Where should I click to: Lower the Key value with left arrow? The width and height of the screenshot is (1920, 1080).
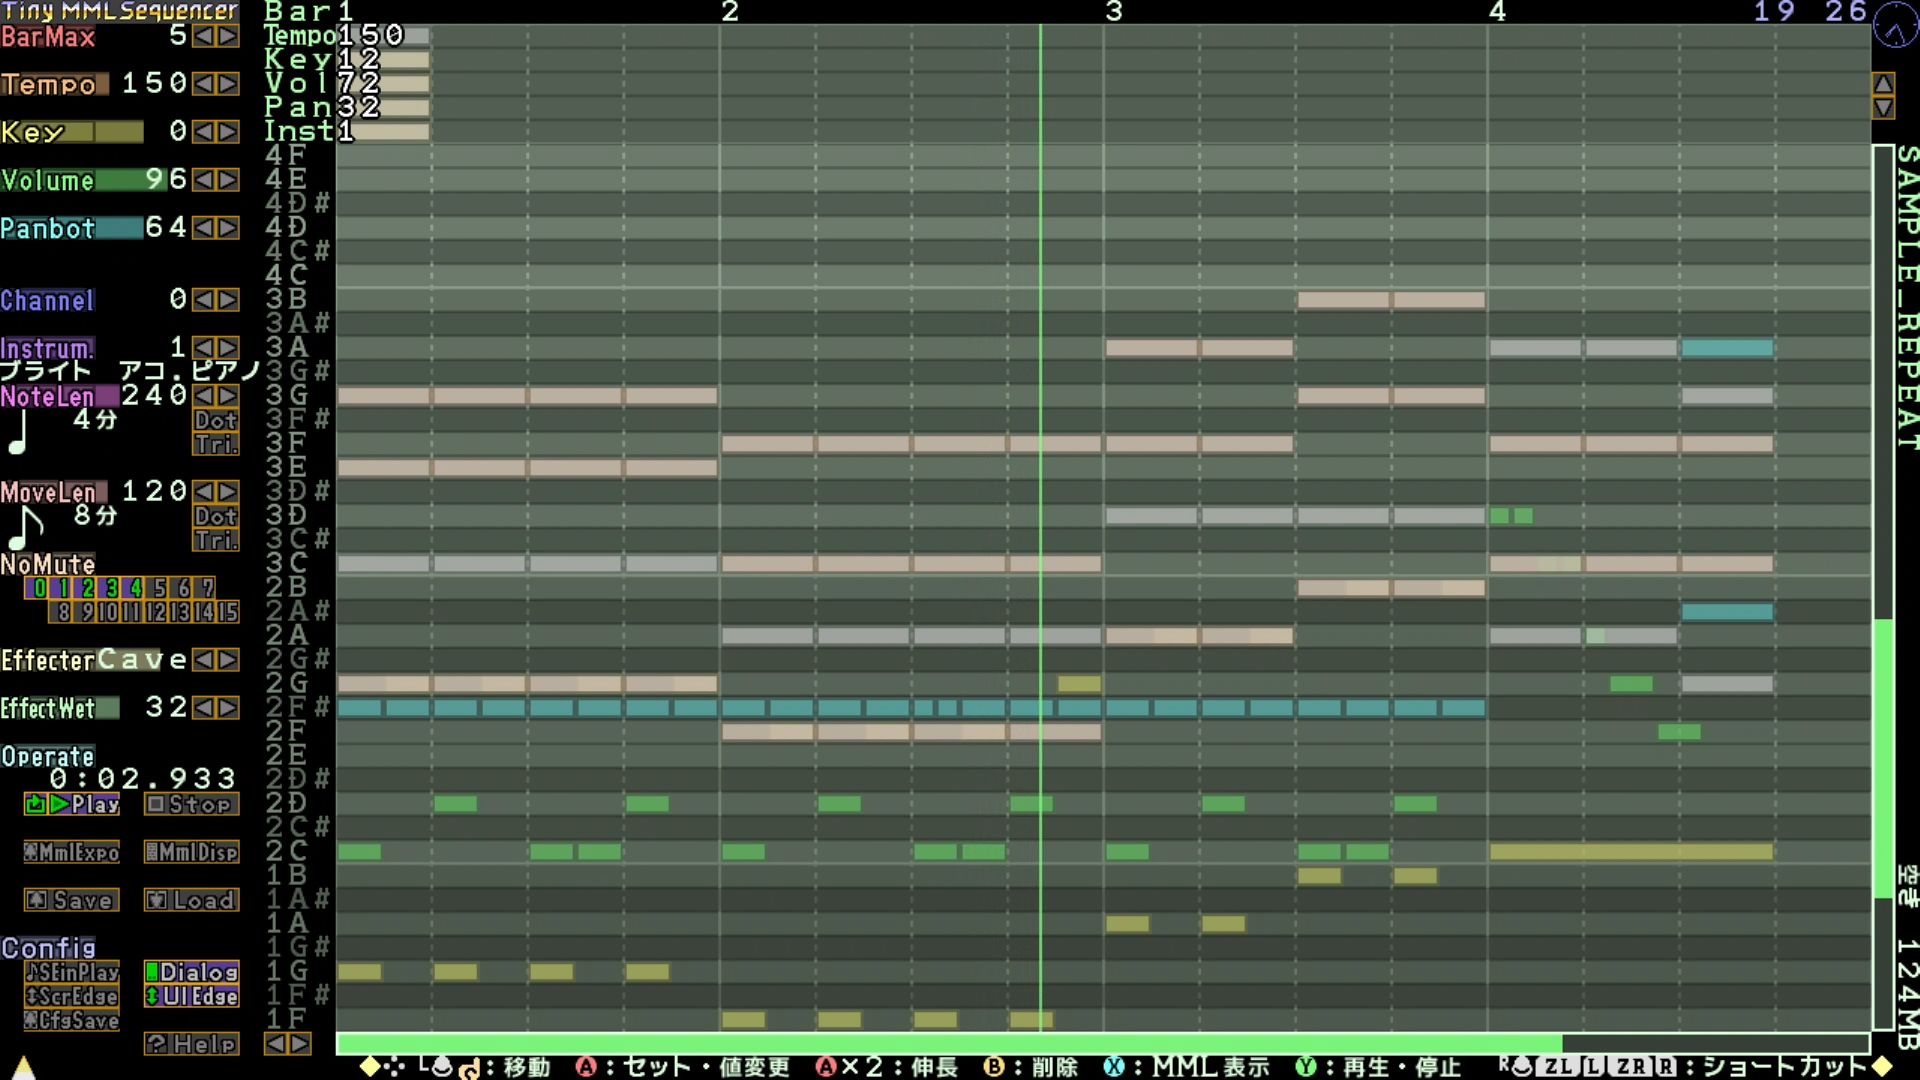[x=203, y=132]
